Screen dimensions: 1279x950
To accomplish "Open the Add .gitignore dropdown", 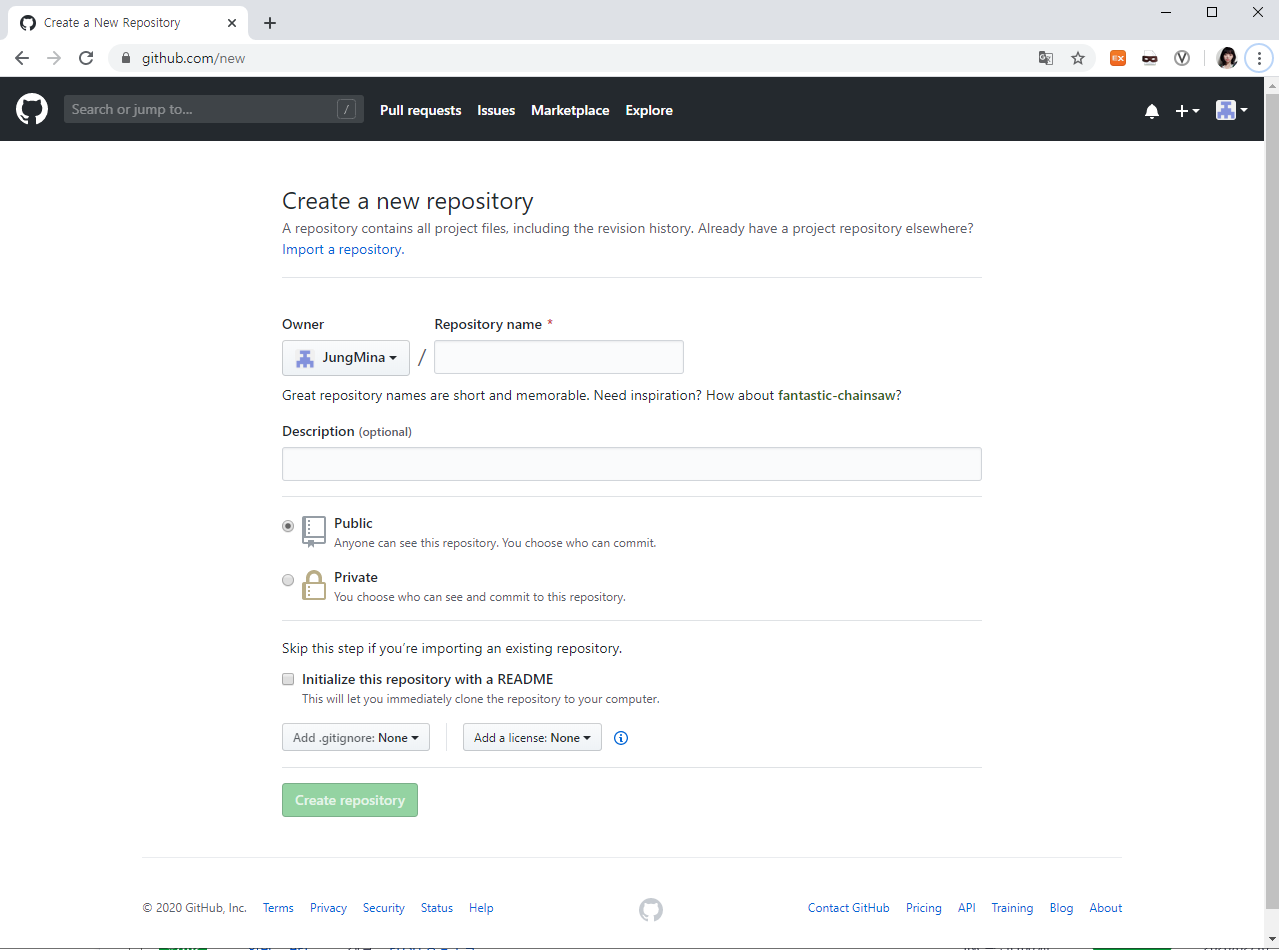I will [x=356, y=738].
